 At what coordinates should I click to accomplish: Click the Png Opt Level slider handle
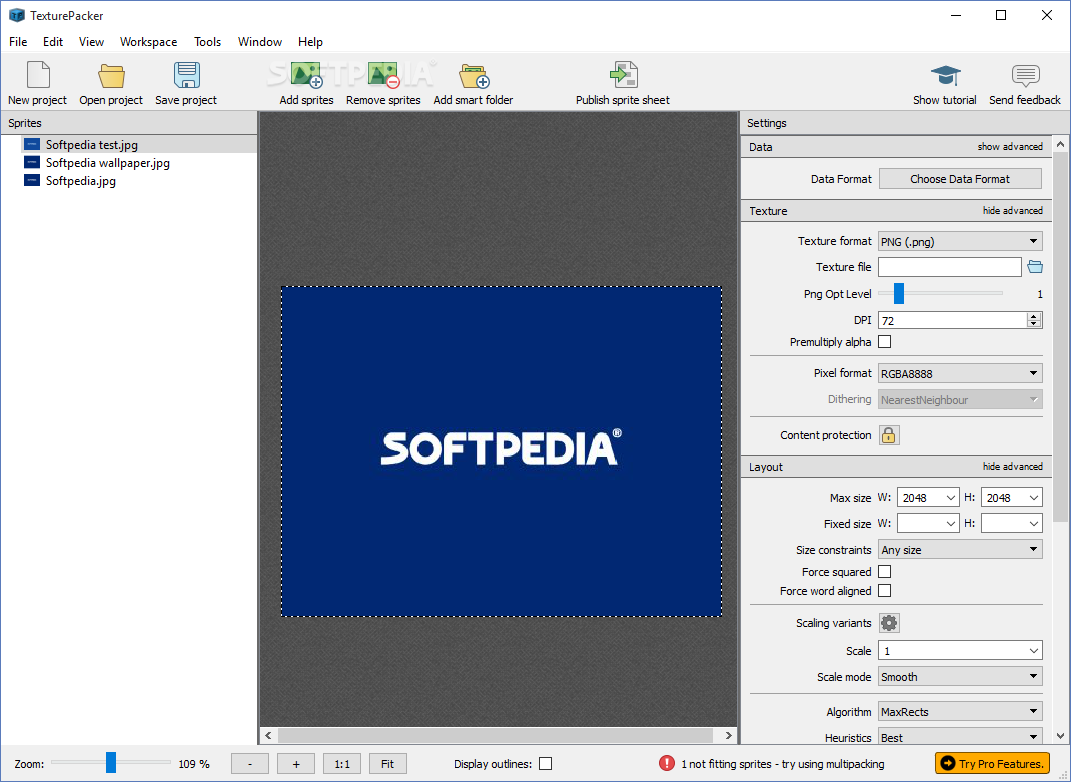pos(899,294)
